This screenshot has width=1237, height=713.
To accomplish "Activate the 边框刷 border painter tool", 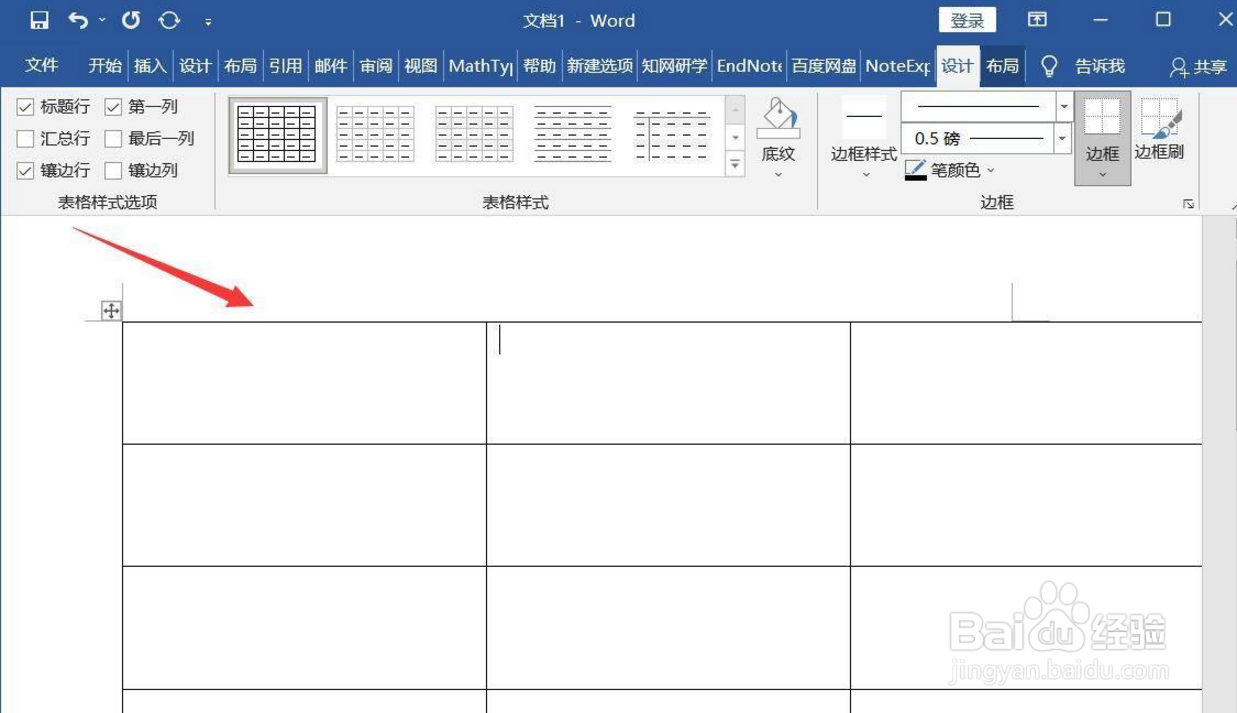I will 1160,128.
